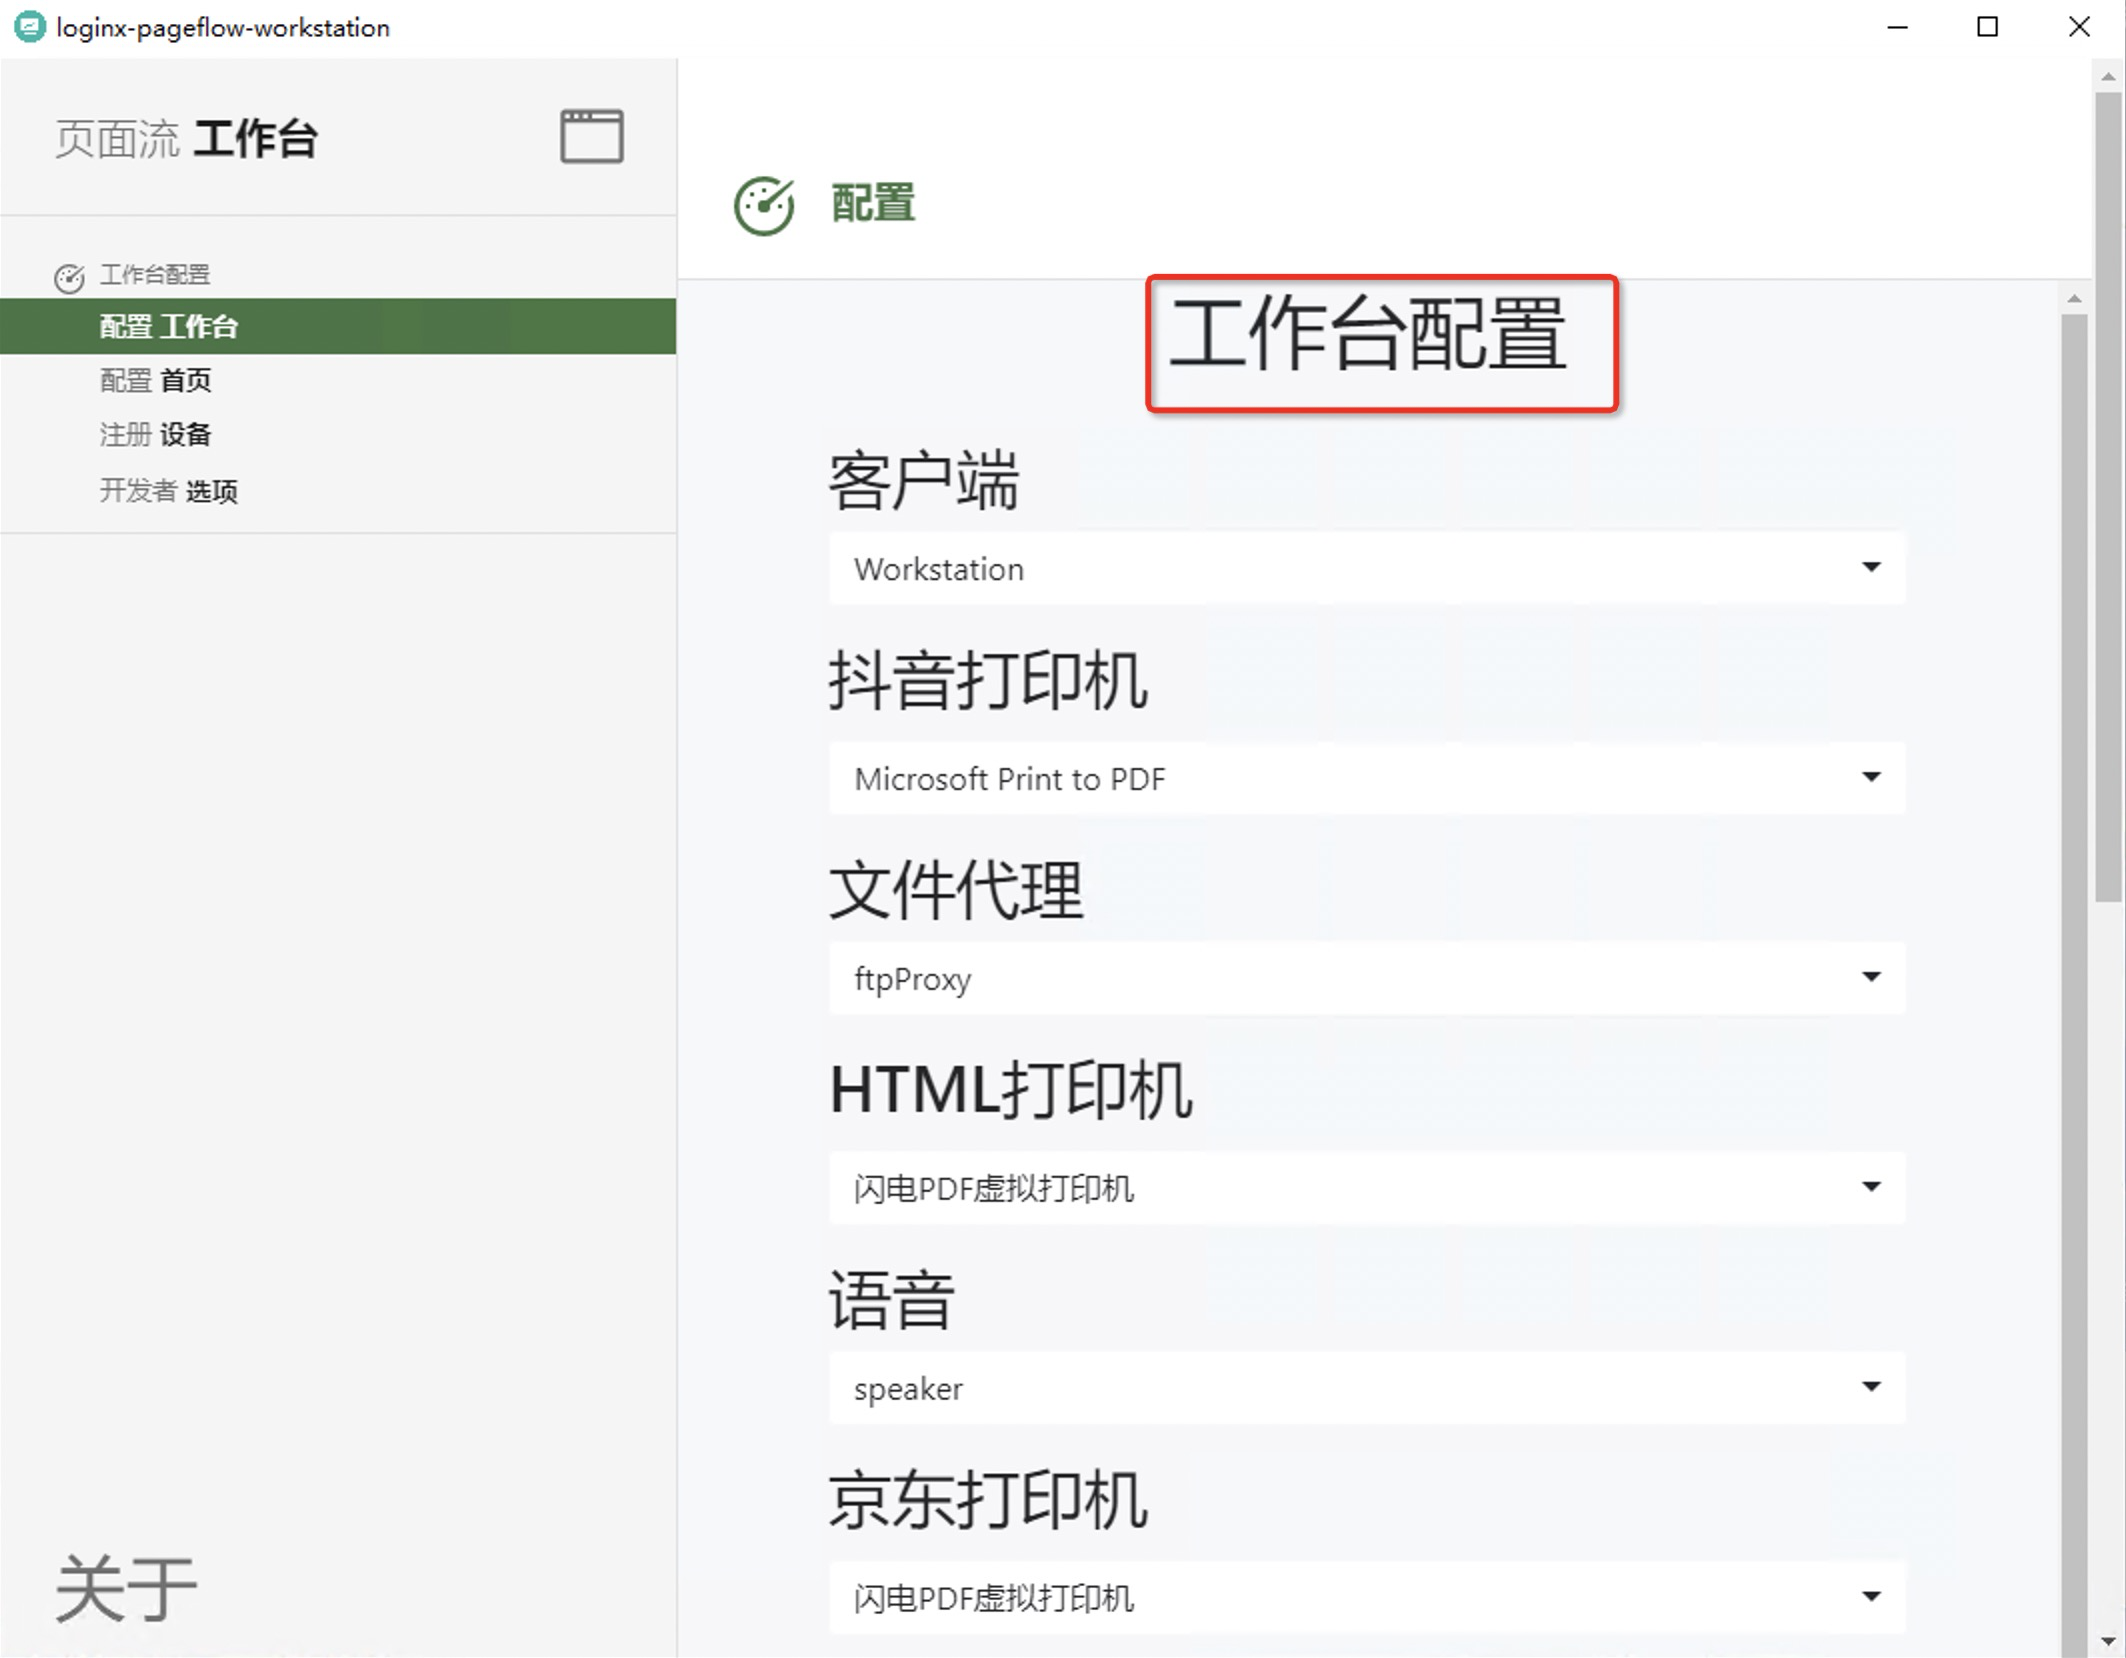The height and width of the screenshot is (1658, 2126).
Task: Click the 页面流 工作台 sidebar title
Action: click(186, 139)
